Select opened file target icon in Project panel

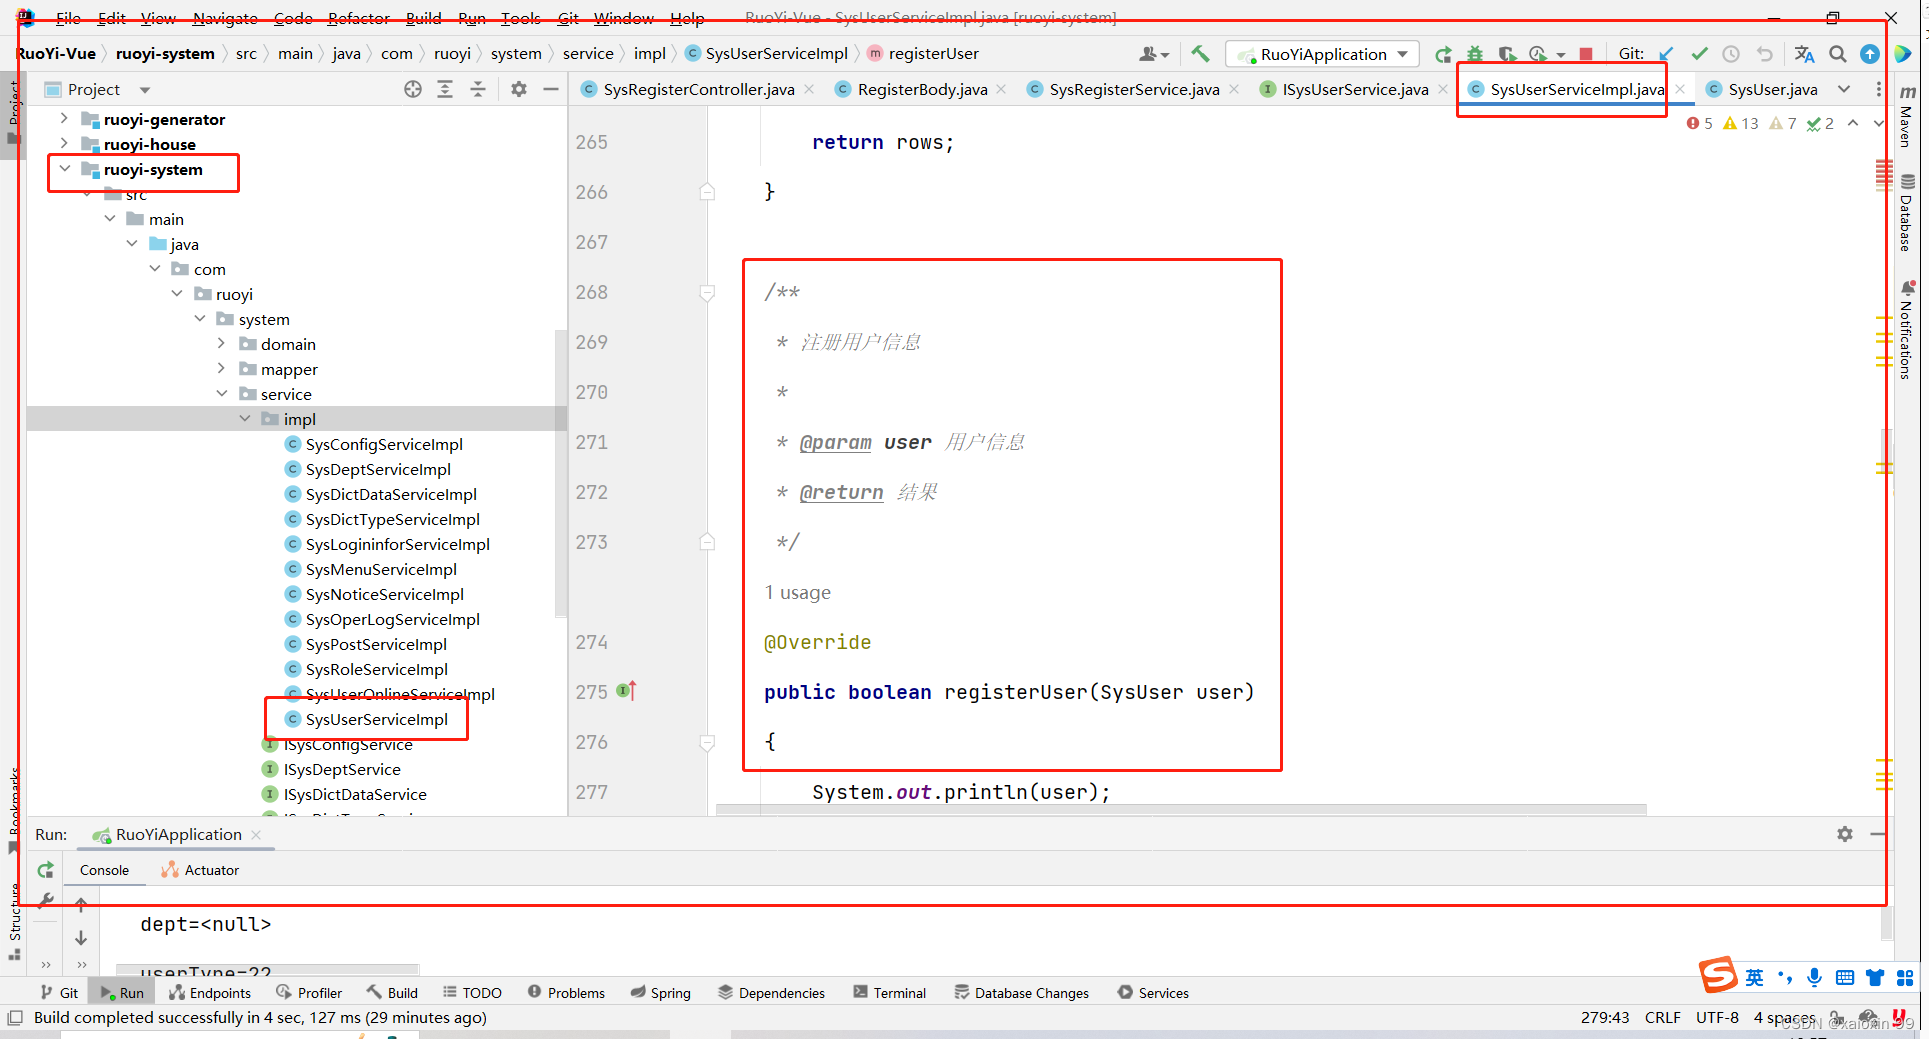[413, 89]
